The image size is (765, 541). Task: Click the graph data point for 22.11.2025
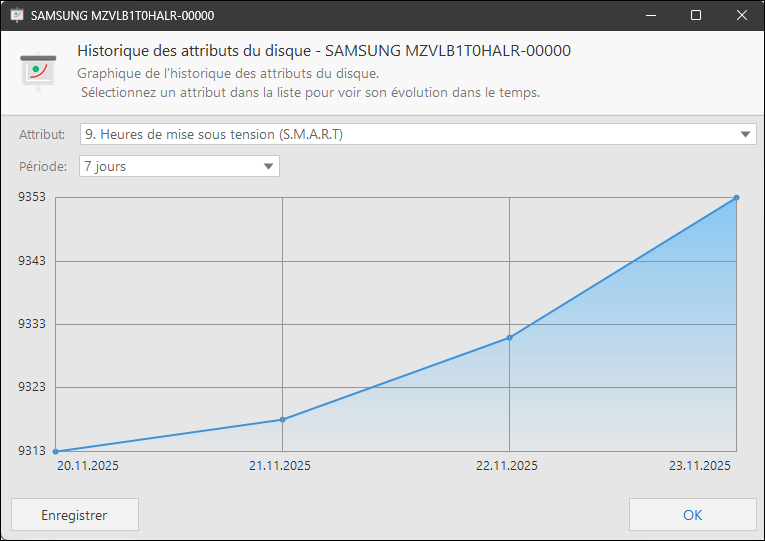tap(510, 337)
